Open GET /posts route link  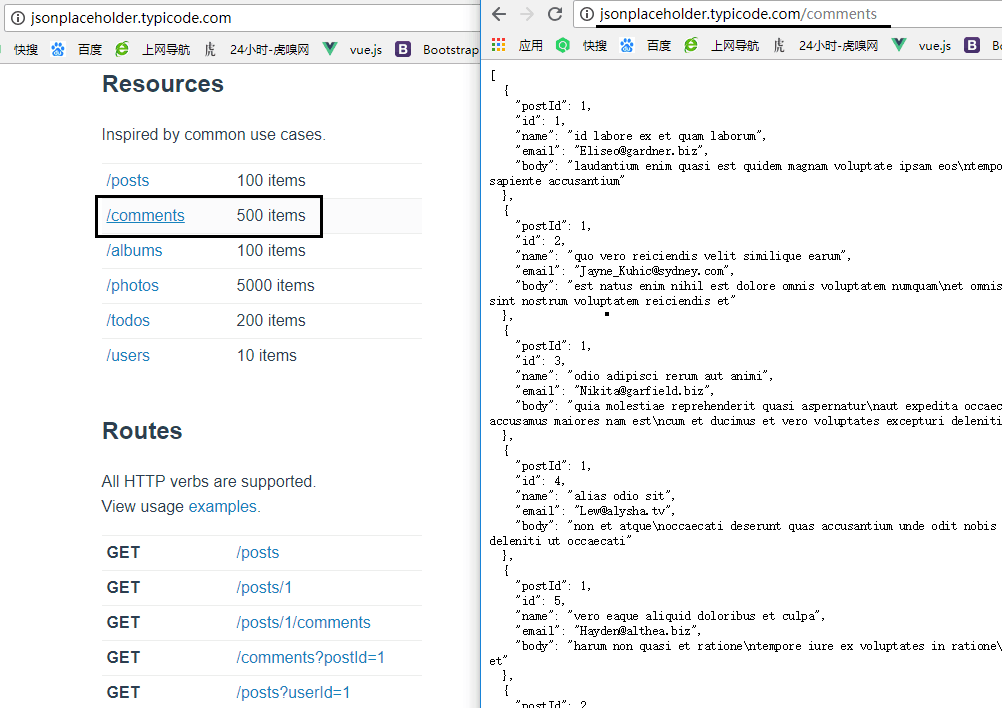point(258,553)
